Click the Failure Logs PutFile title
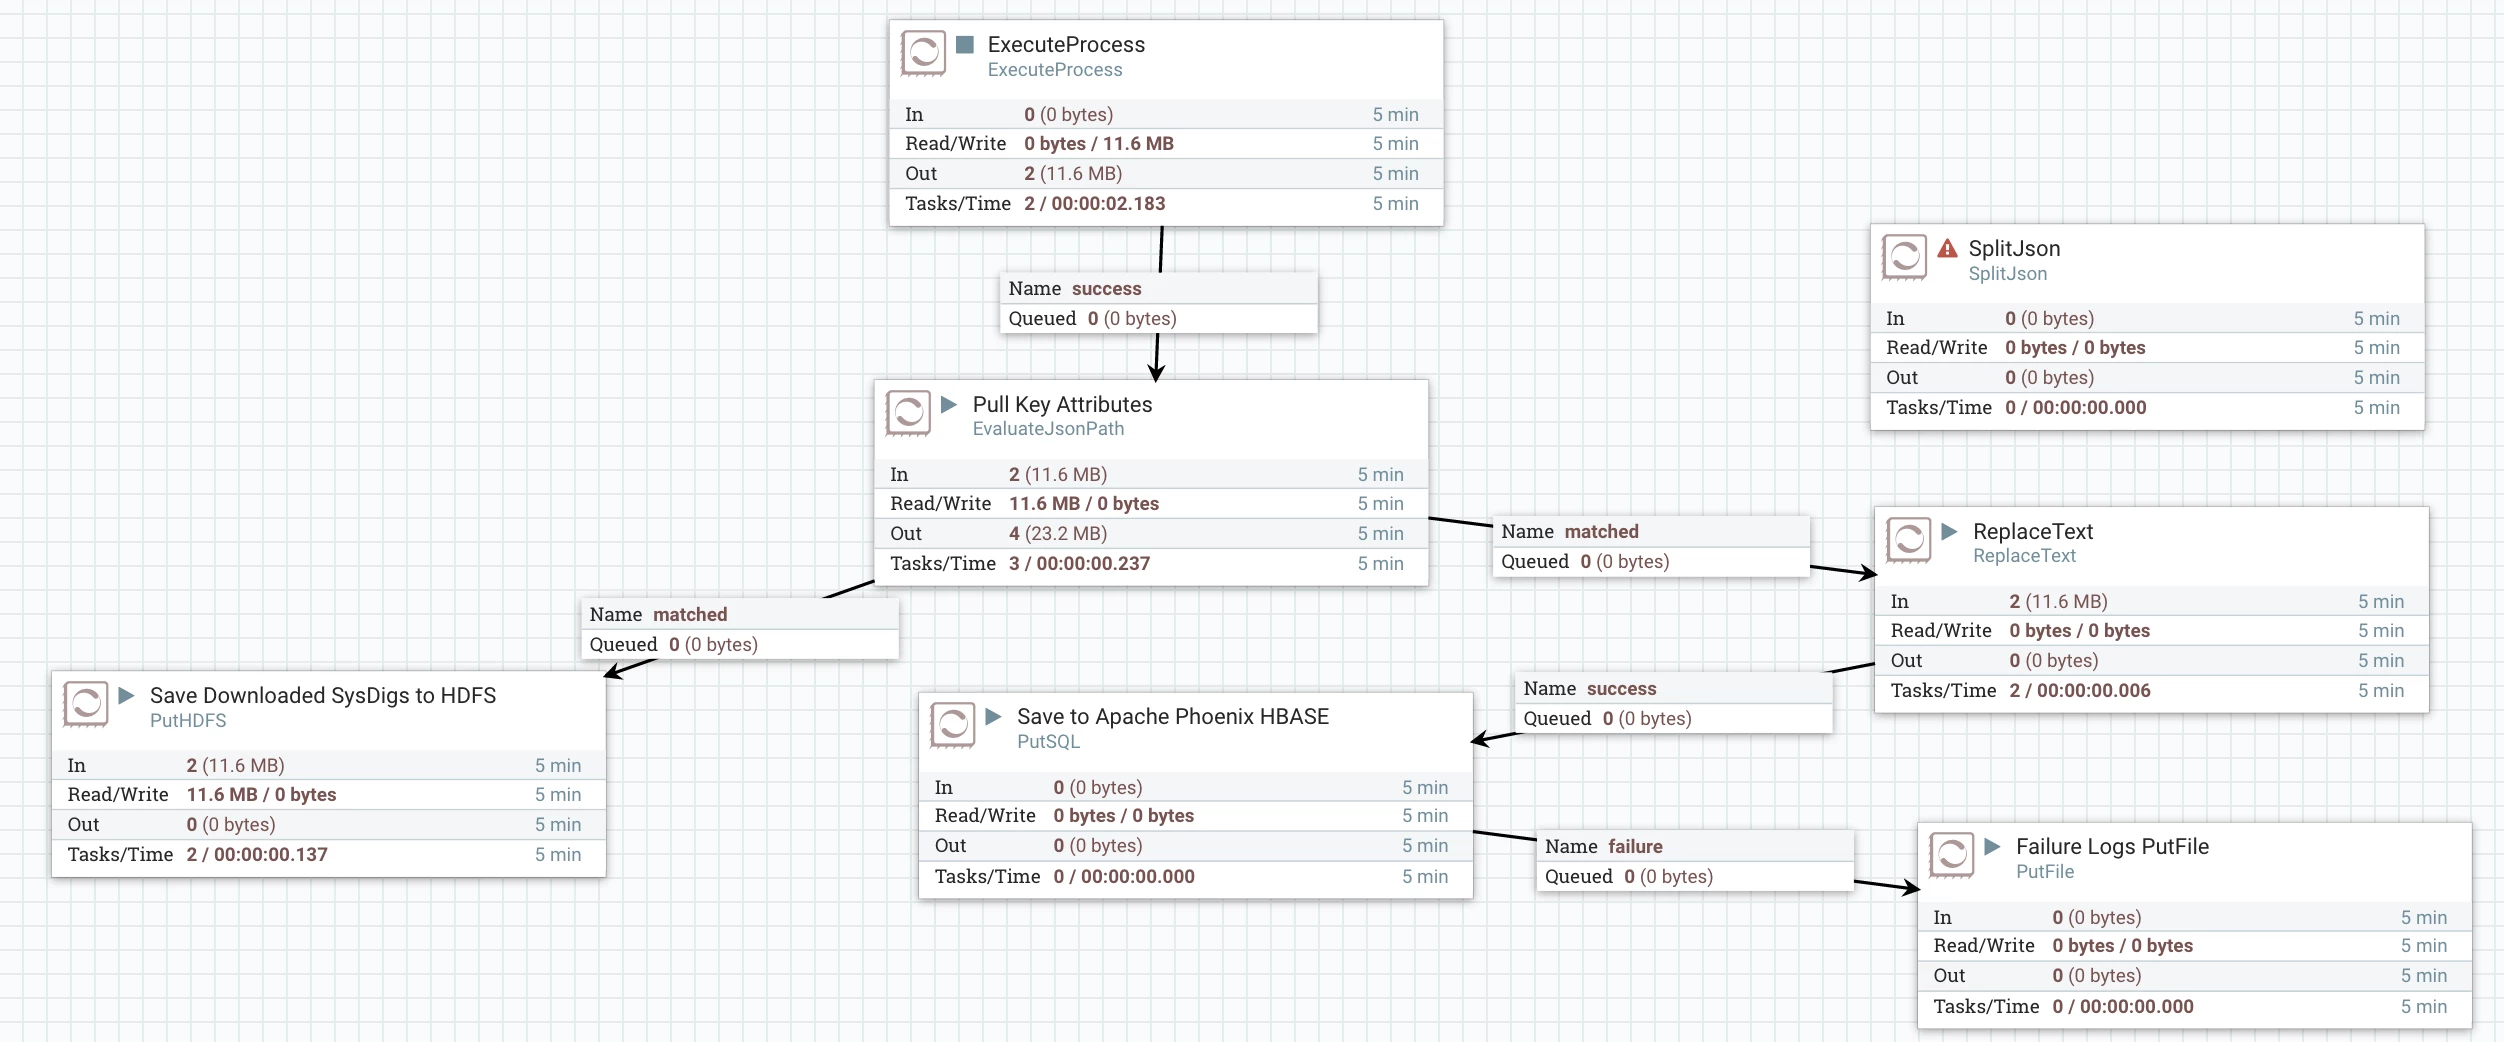Screen dimensions: 2504x1042 coord(2112,846)
